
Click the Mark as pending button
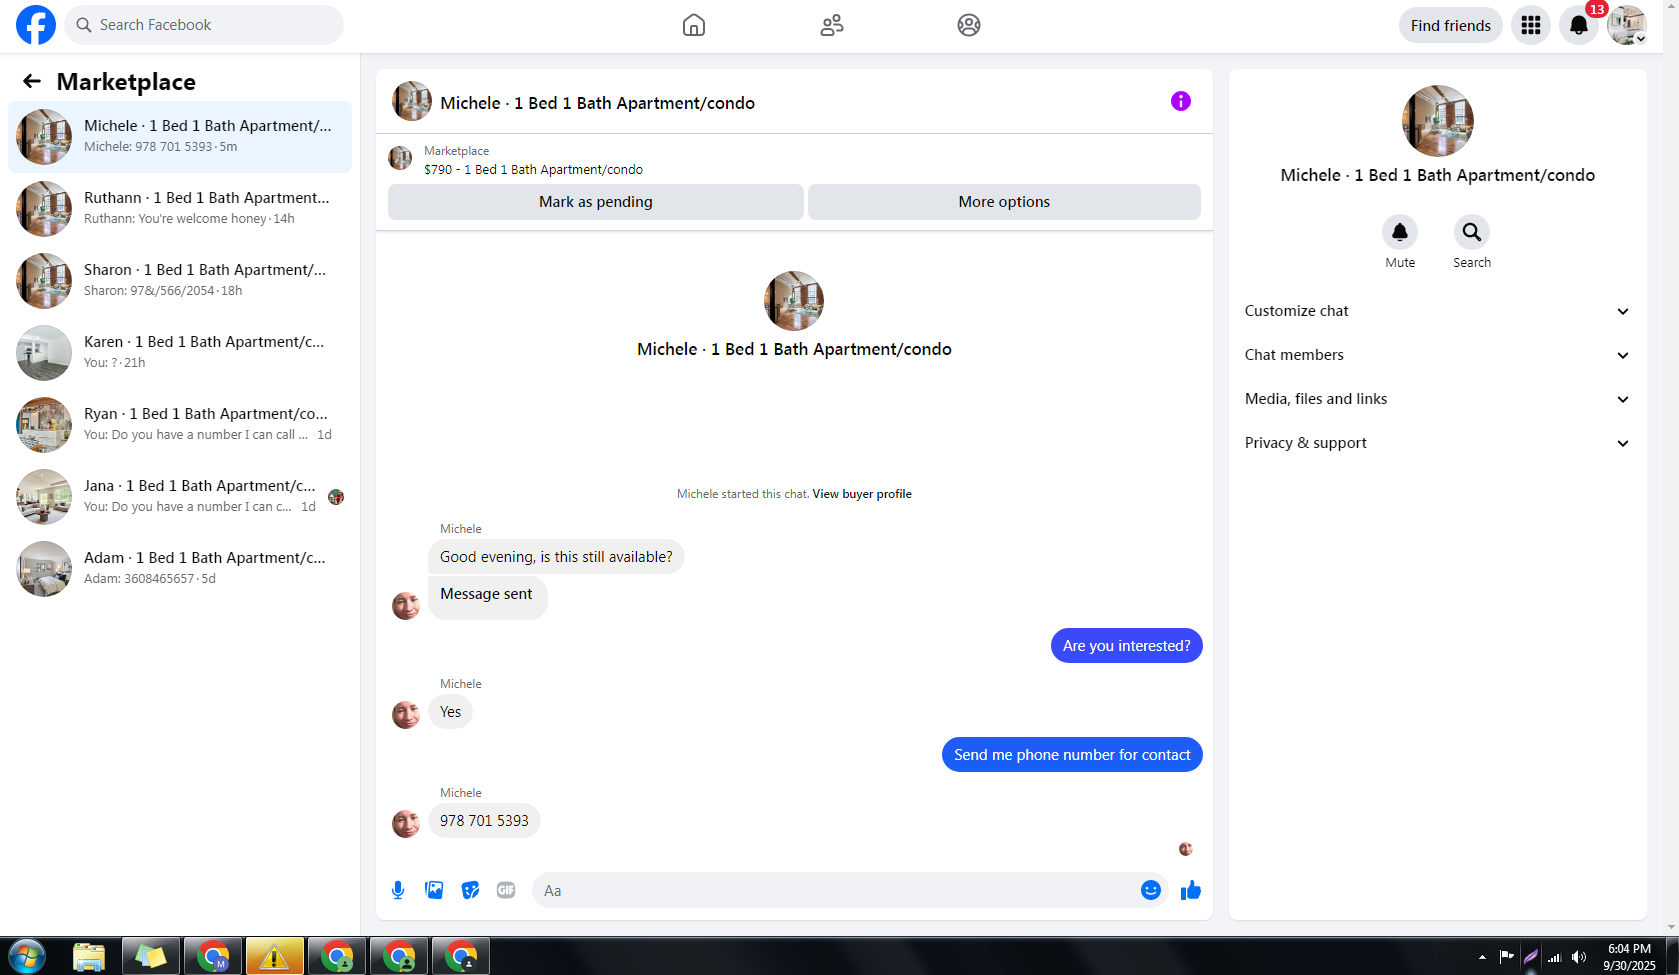coord(596,202)
